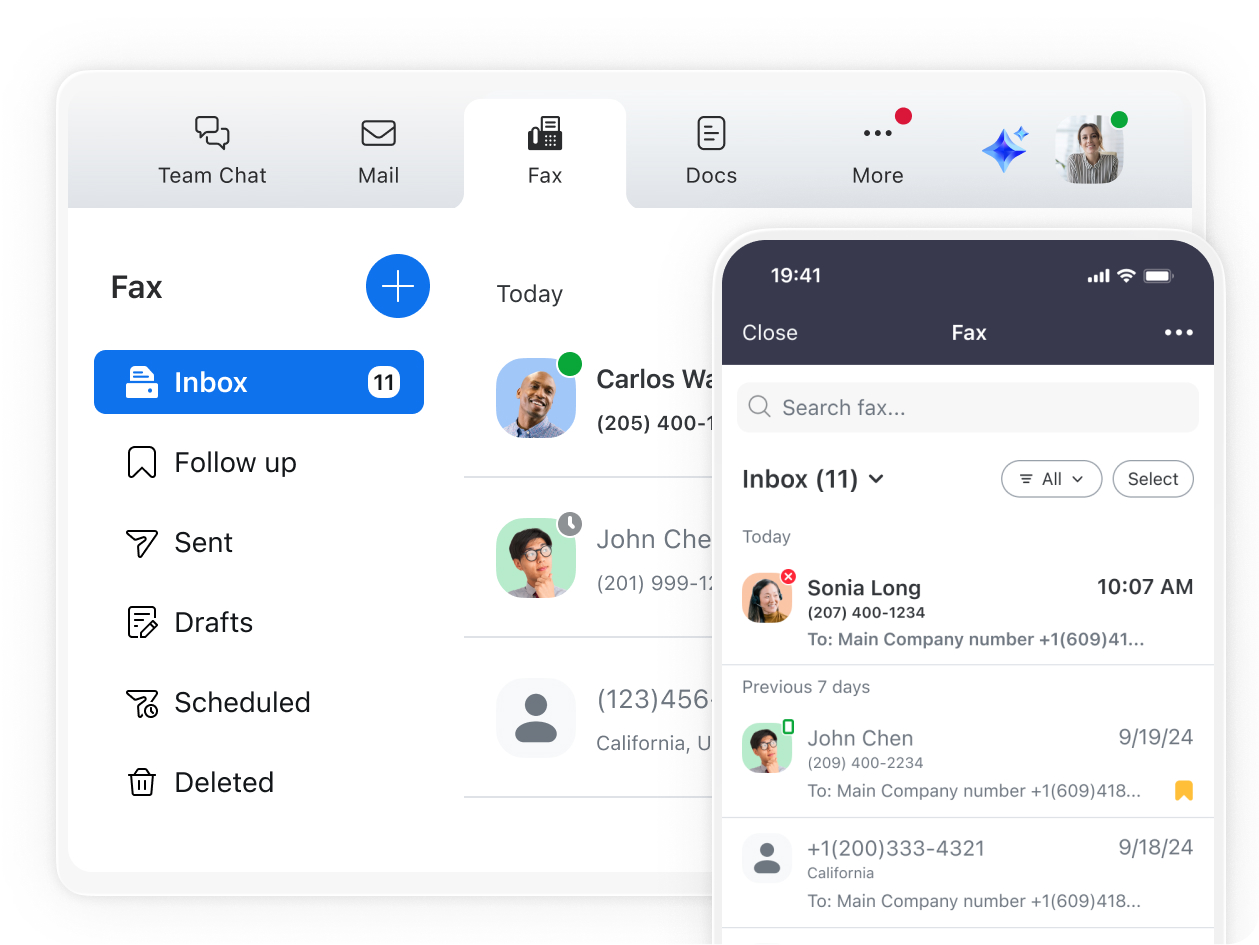Click the user profile avatar in top bar
The image size is (1259, 945).
pyautogui.click(x=1088, y=150)
